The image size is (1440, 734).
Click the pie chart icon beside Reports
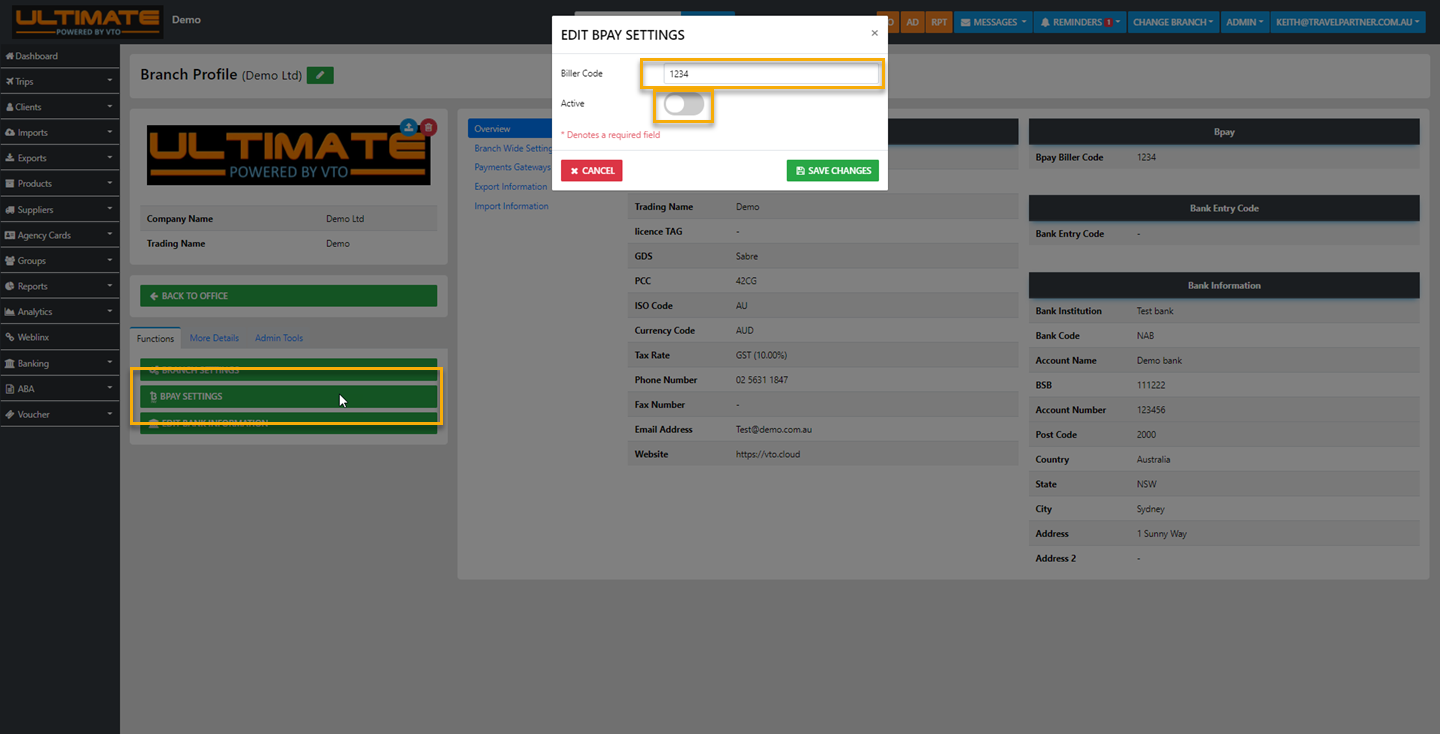pyautogui.click(x=10, y=286)
